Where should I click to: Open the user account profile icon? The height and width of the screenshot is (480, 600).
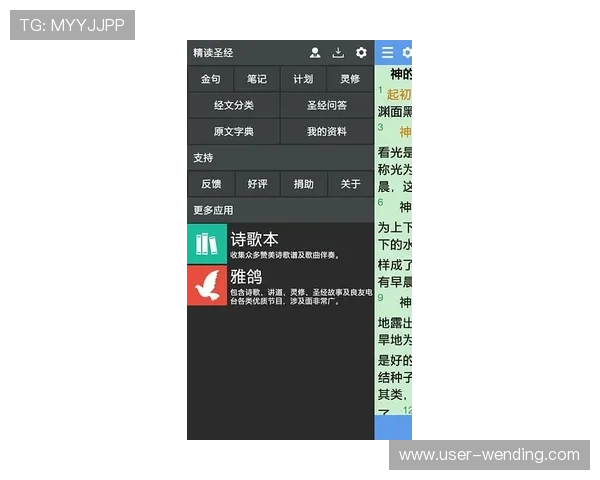(x=315, y=52)
